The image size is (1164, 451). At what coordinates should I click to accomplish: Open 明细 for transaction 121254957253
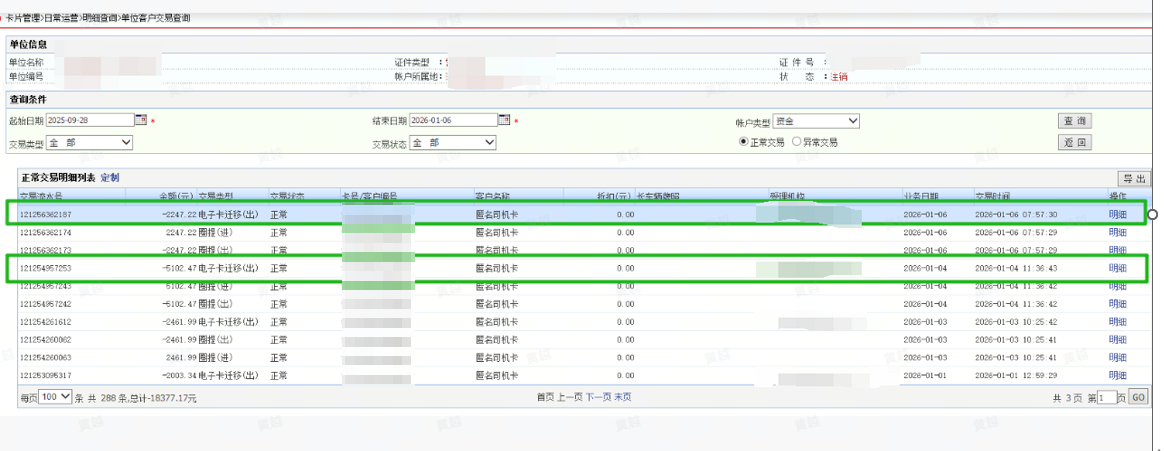click(1117, 268)
